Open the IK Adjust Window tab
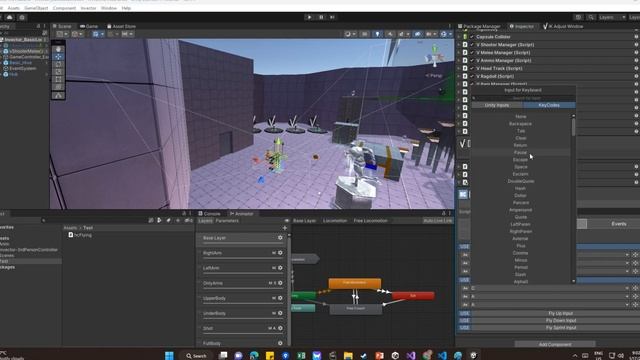 [x=563, y=26]
